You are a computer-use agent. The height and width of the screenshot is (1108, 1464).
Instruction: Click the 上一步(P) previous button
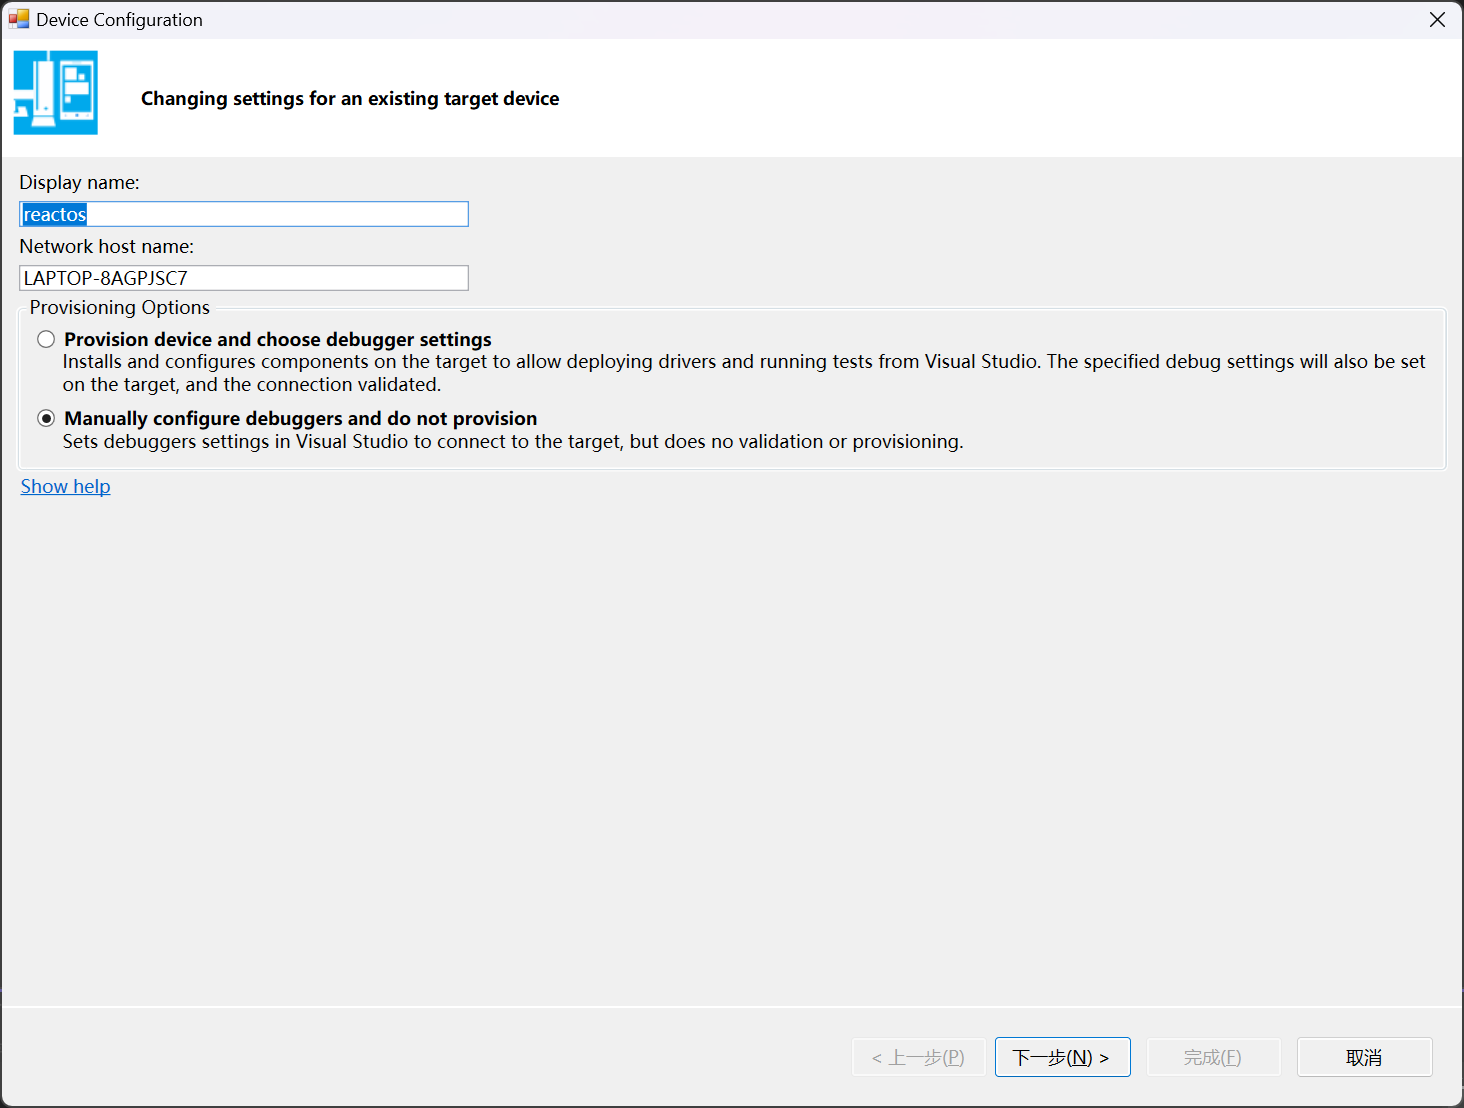point(919,1057)
